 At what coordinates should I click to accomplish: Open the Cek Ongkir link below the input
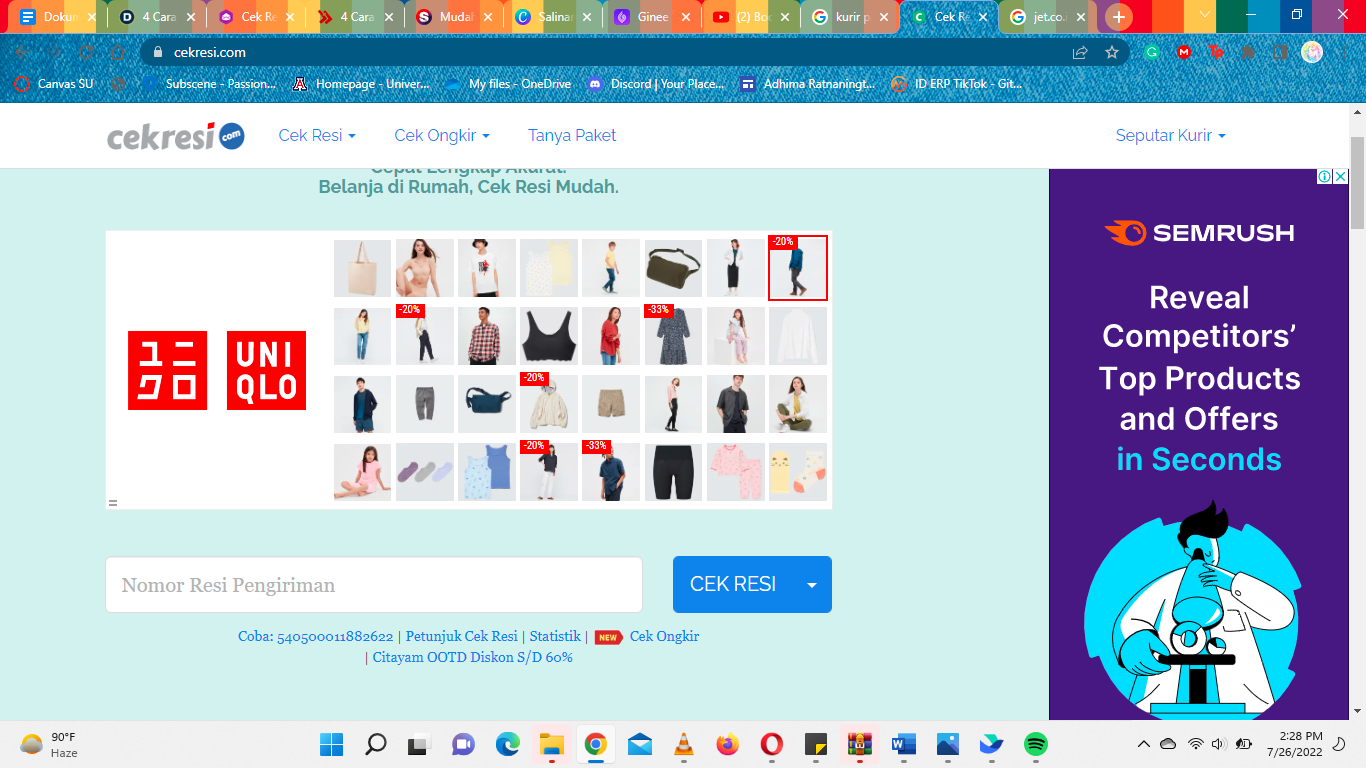664,636
